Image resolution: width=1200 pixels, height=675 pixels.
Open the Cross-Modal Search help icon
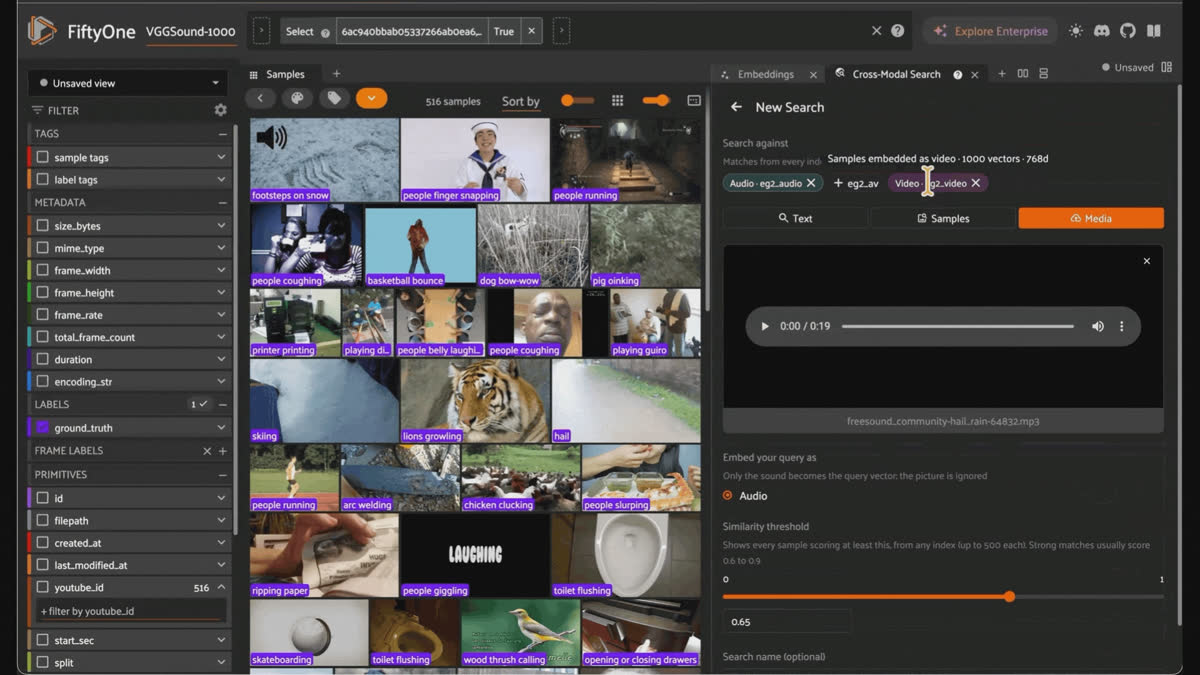pyautogui.click(x=958, y=75)
